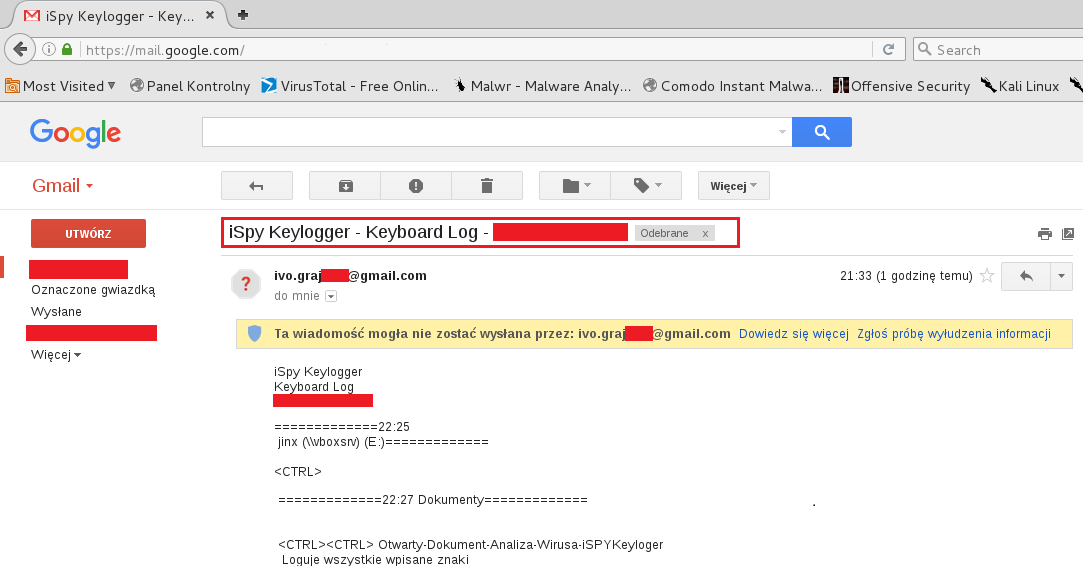Expand Gmail search options arrow
This screenshot has width=1083, height=566.
point(782,132)
